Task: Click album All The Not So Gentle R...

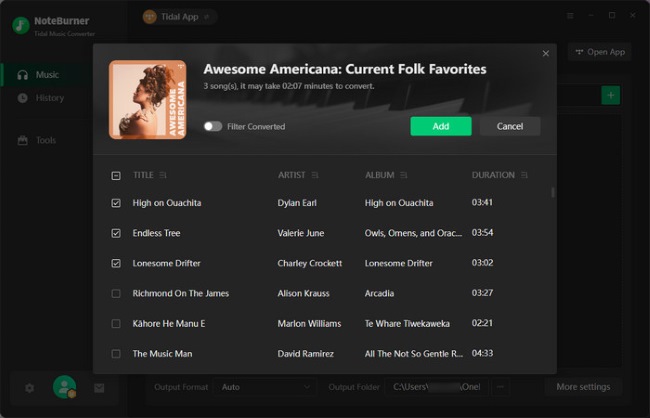Action: [x=414, y=354]
